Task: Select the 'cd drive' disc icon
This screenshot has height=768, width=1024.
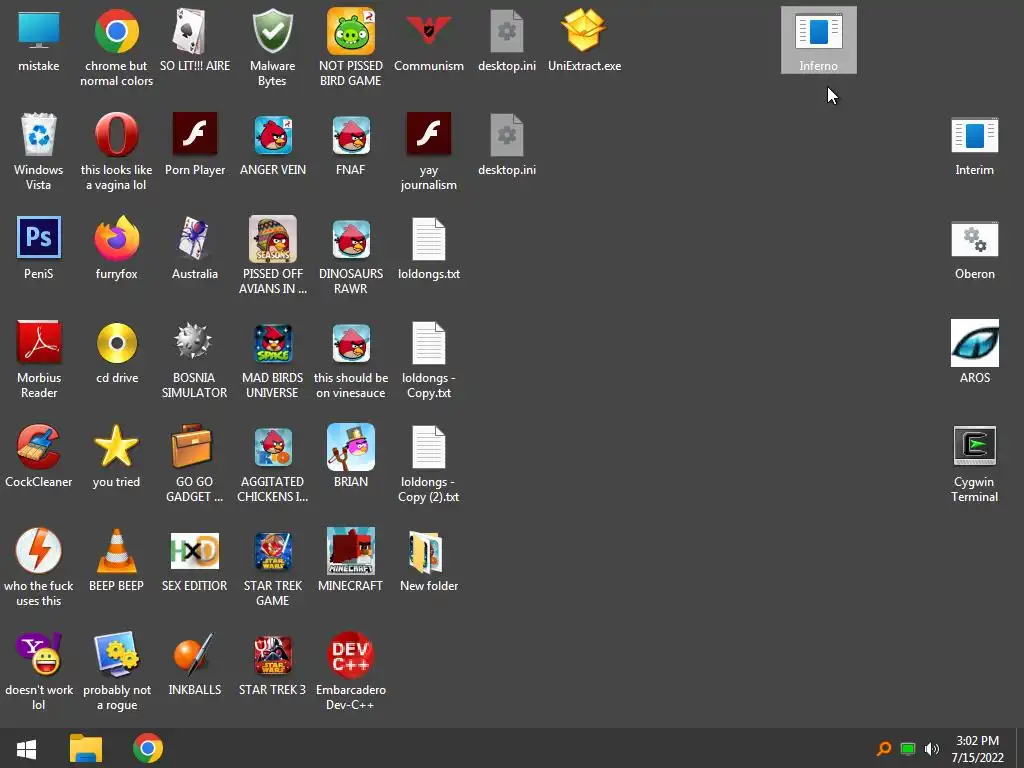Action: pyautogui.click(x=116, y=342)
